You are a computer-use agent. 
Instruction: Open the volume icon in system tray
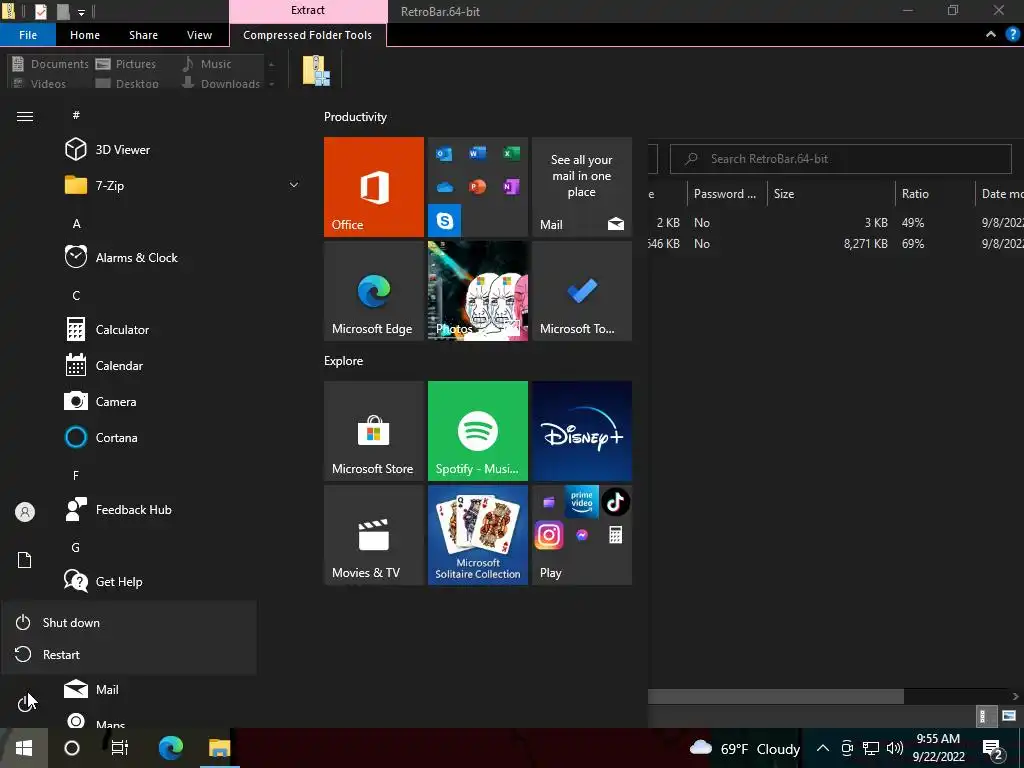click(x=895, y=748)
